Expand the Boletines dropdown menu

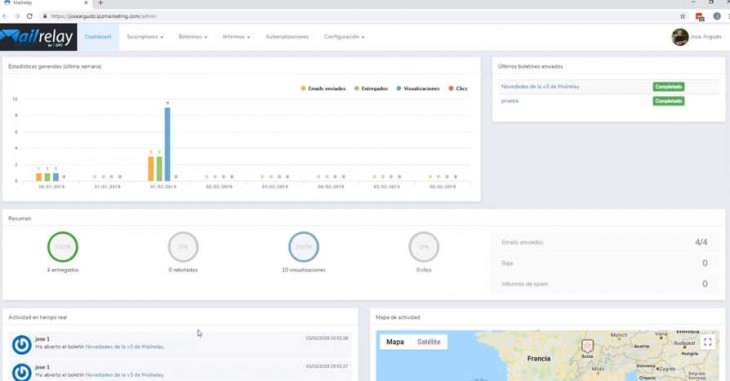(193, 37)
